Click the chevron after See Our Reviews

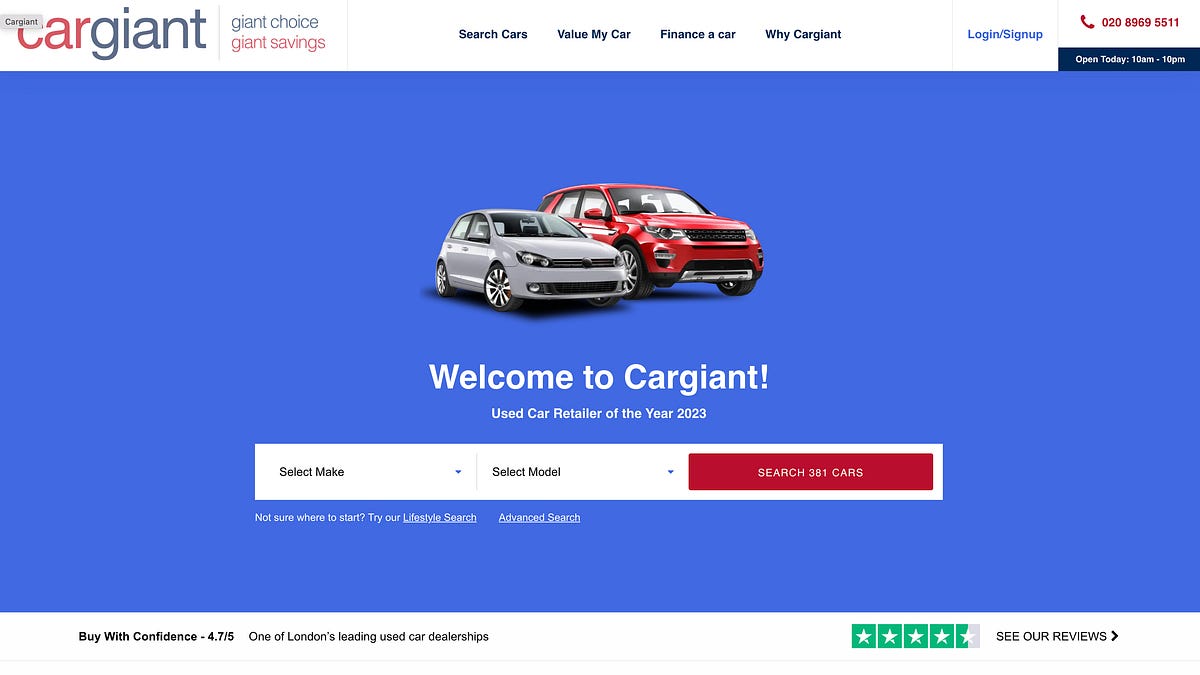[x=1115, y=636]
